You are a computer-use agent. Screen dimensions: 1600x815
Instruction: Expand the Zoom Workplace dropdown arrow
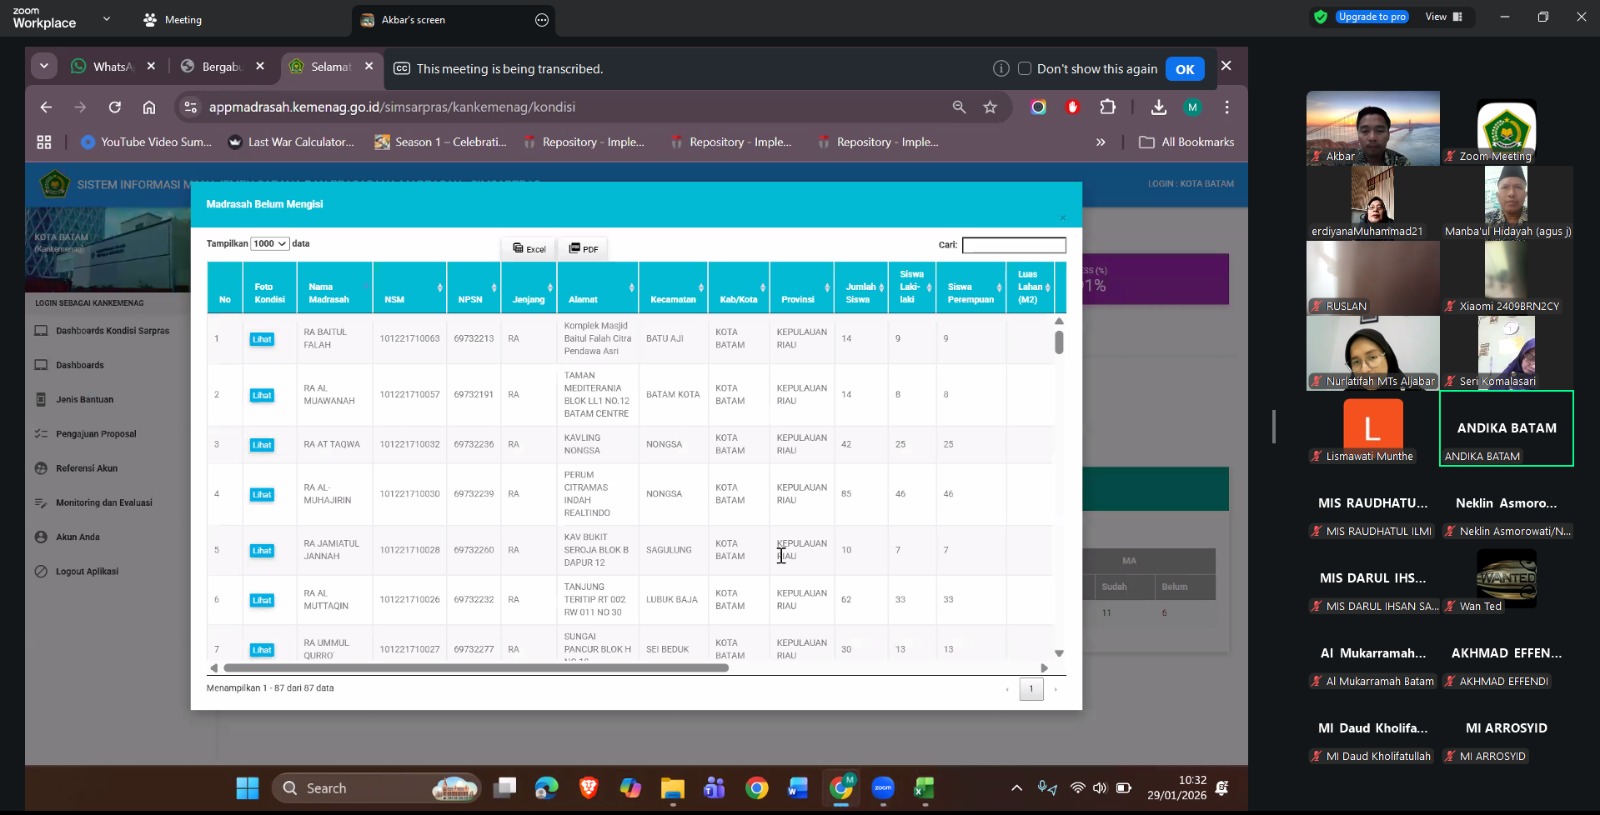pos(107,19)
